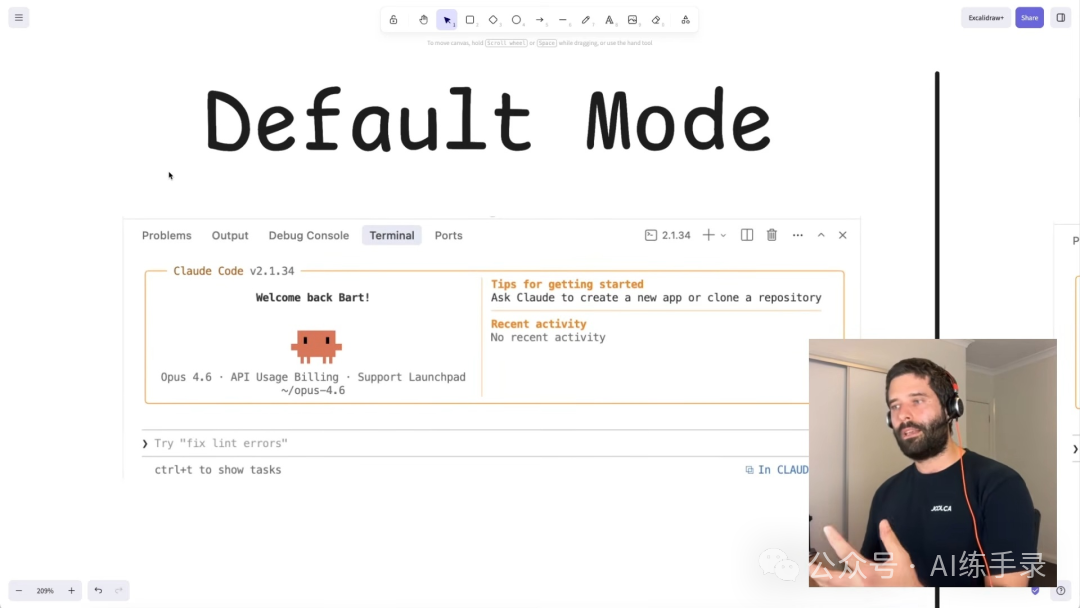Click the Share button
Viewport: 1080px width, 608px height.
(1029, 18)
